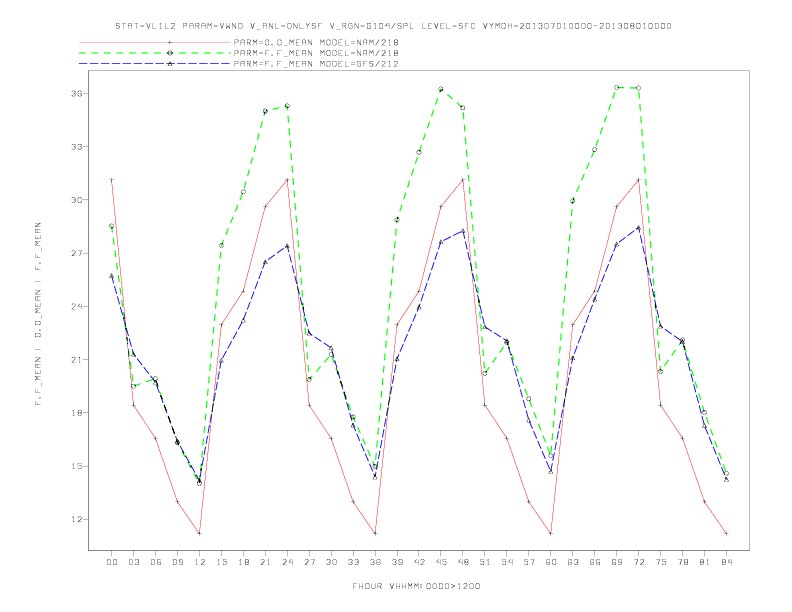Click x-axis tick label 81
This screenshot has height=612, width=792.
pos(705,562)
